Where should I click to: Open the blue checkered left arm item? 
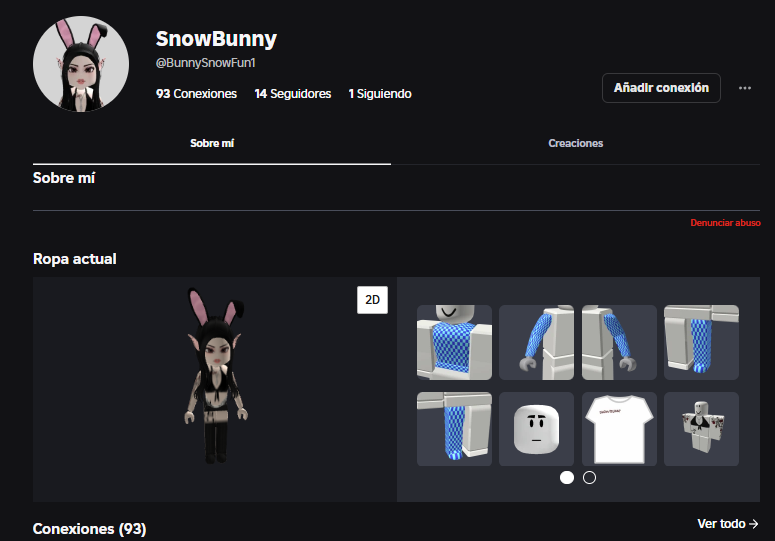tap(619, 342)
